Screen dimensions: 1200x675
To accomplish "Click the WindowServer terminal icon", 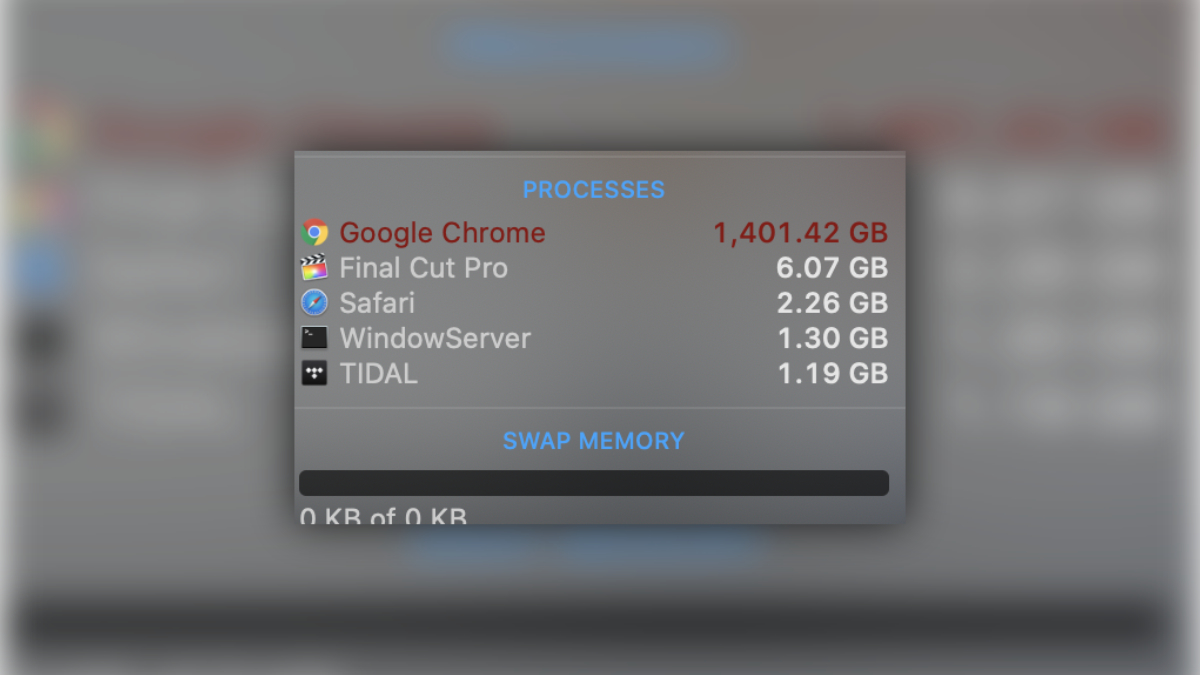I will click(x=315, y=338).
